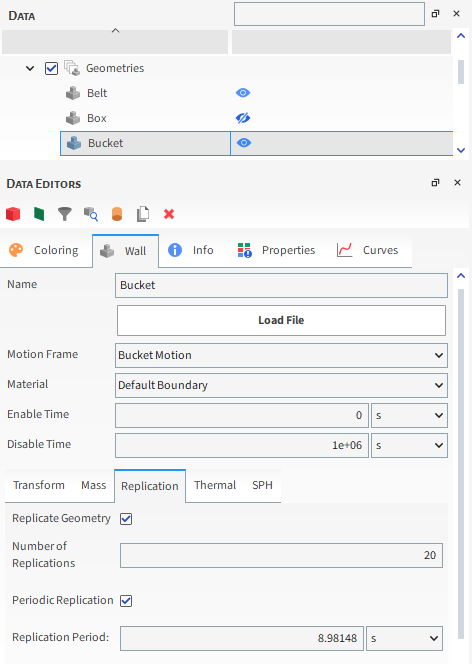Open the Motion Frame dropdown
The image size is (472, 664).
pyautogui.click(x=281, y=355)
